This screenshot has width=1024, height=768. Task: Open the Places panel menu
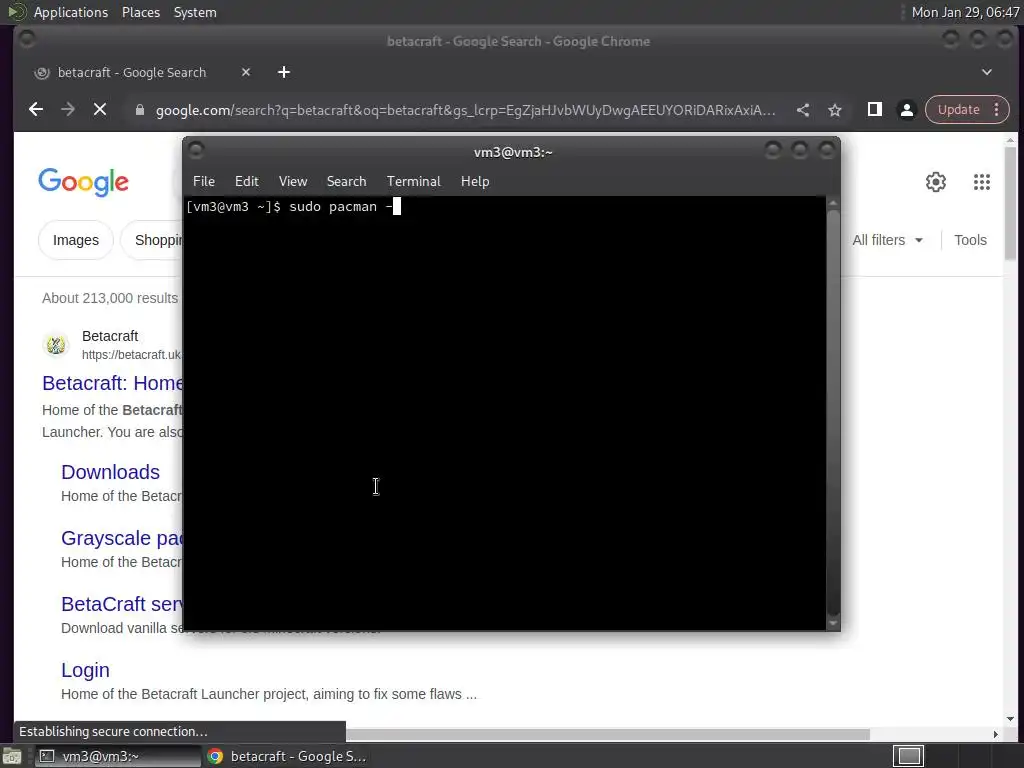point(140,12)
